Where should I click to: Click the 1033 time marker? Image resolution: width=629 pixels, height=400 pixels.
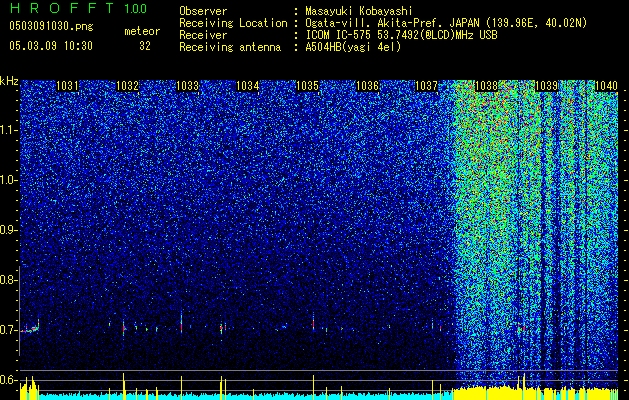click(187, 86)
